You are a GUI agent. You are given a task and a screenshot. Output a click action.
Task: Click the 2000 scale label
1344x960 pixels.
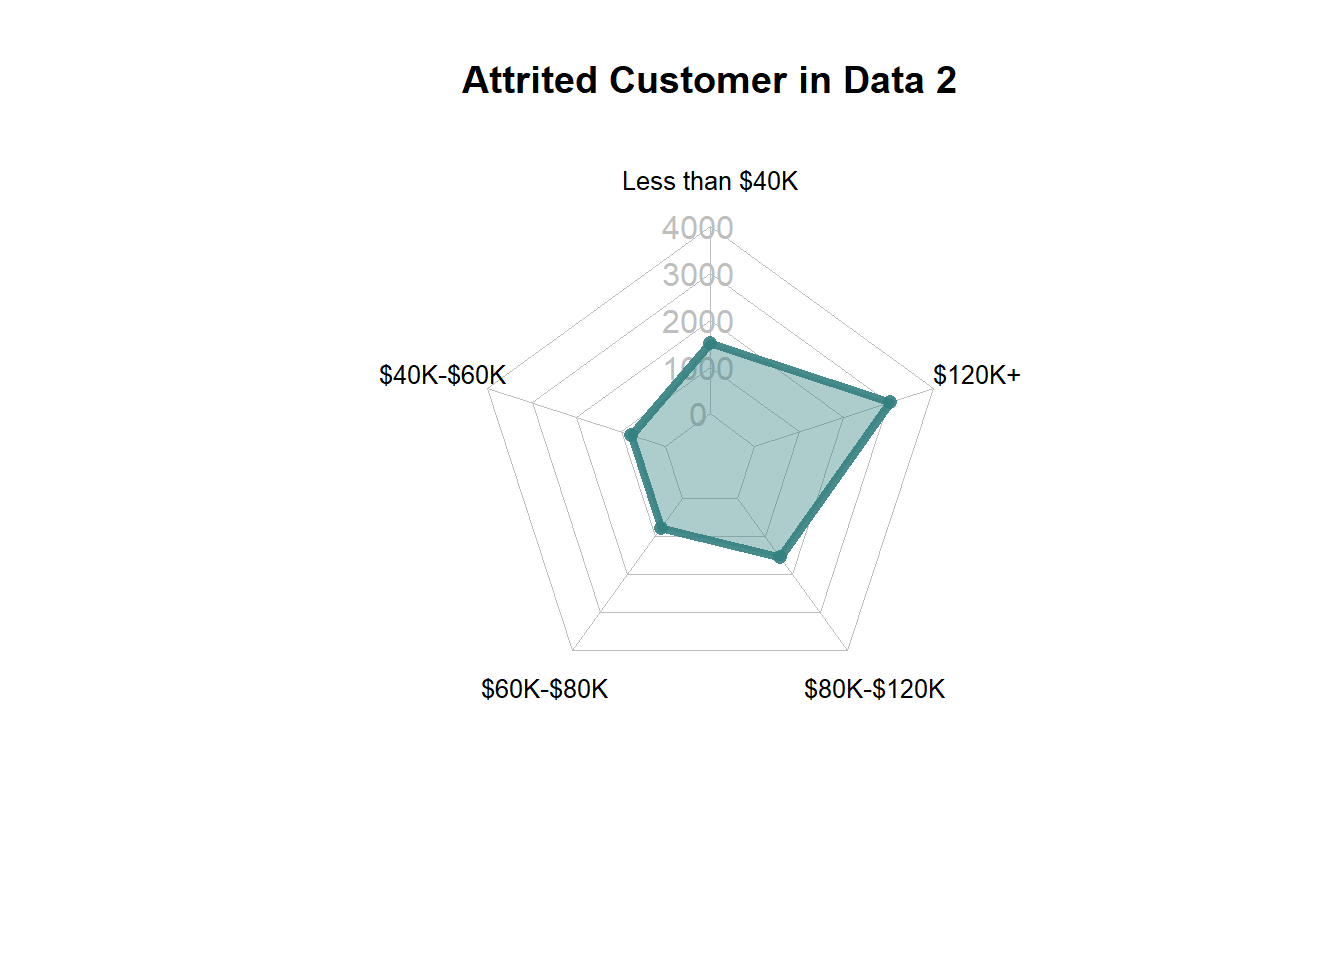tap(698, 322)
